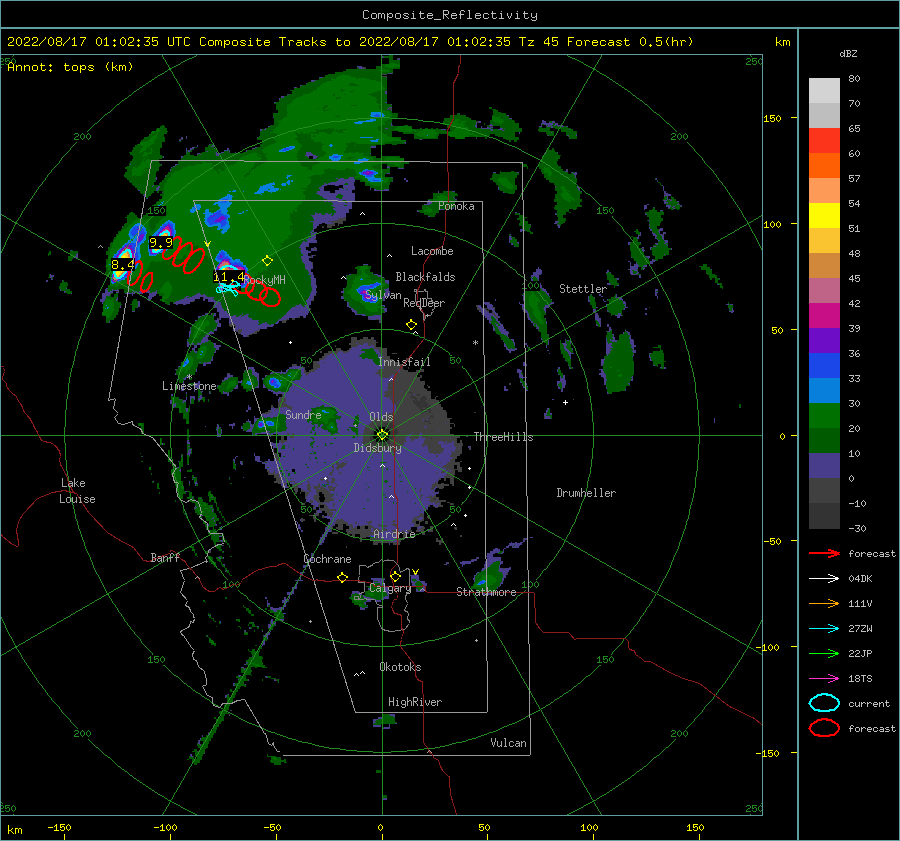Click the radar site marker at Olds
Screen dimensions: 900x841
click(382, 435)
